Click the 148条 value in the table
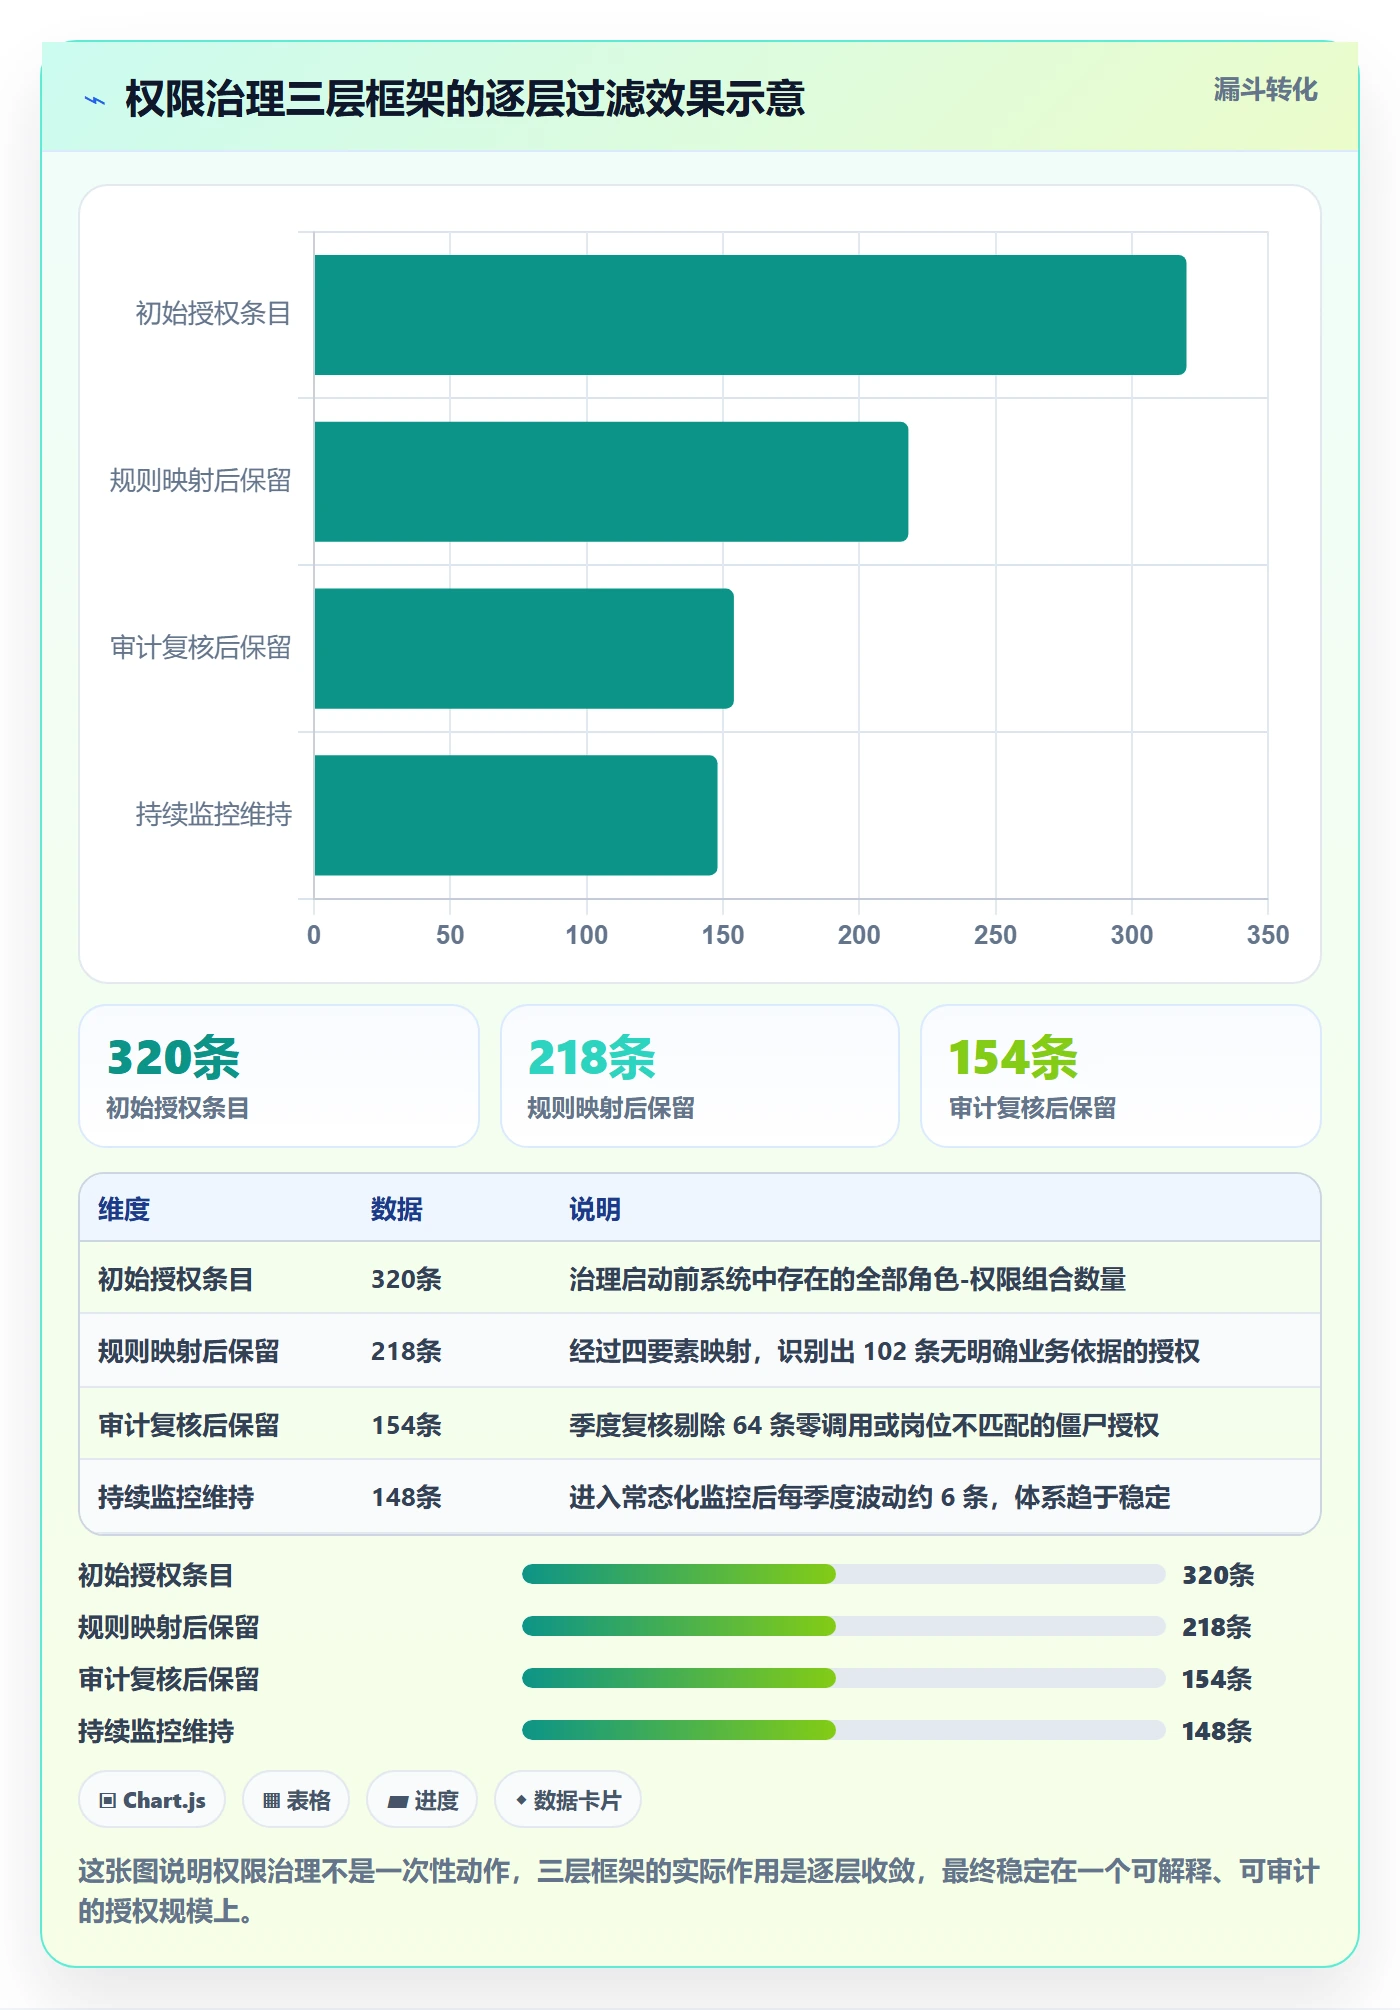 [406, 1497]
